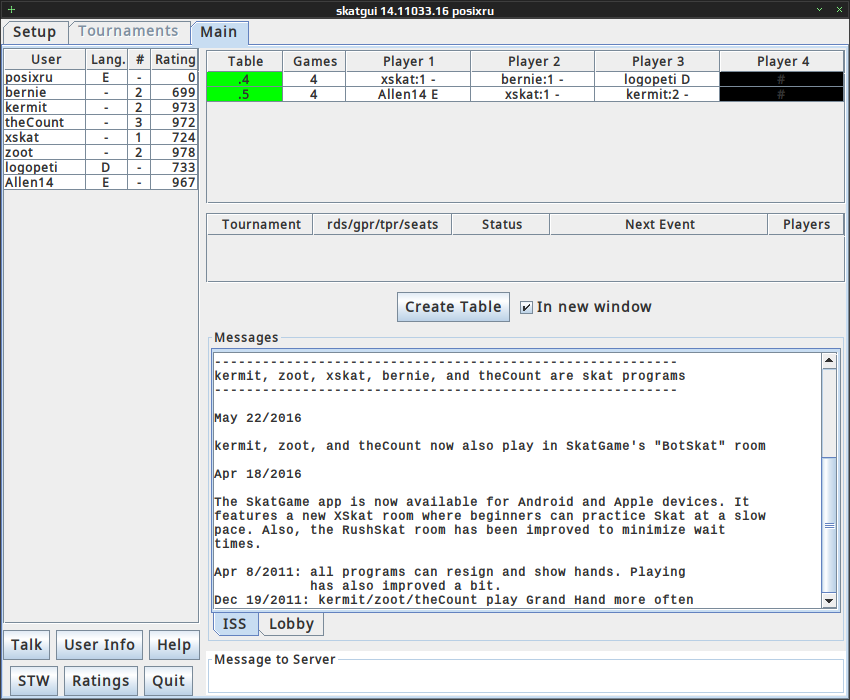Switch to the Setup tab
The width and height of the screenshot is (850, 700).
(35, 32)
